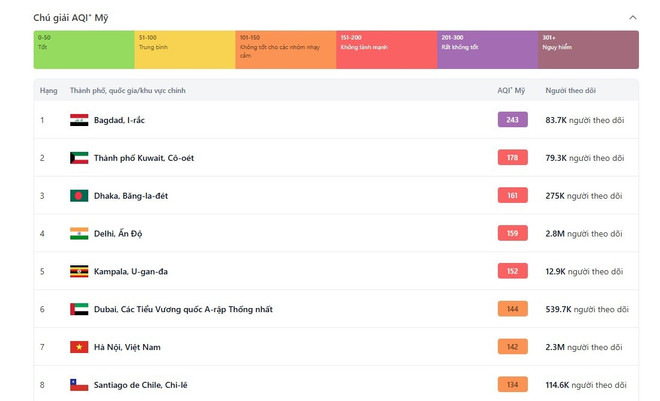Click the India flag beside Delhi

click(79, 234)
